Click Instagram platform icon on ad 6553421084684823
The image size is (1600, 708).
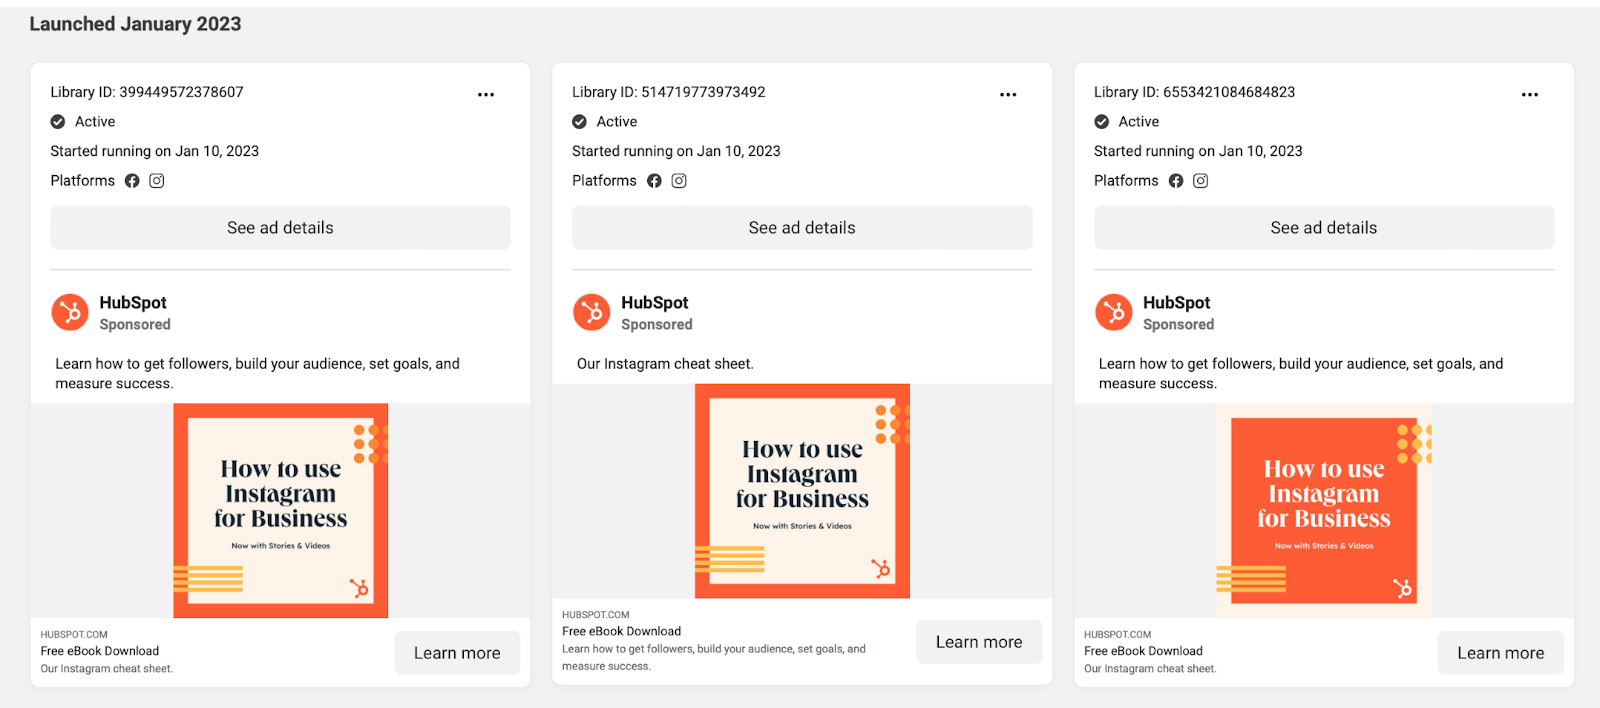pyautogui.click(x=1201, y=181)
